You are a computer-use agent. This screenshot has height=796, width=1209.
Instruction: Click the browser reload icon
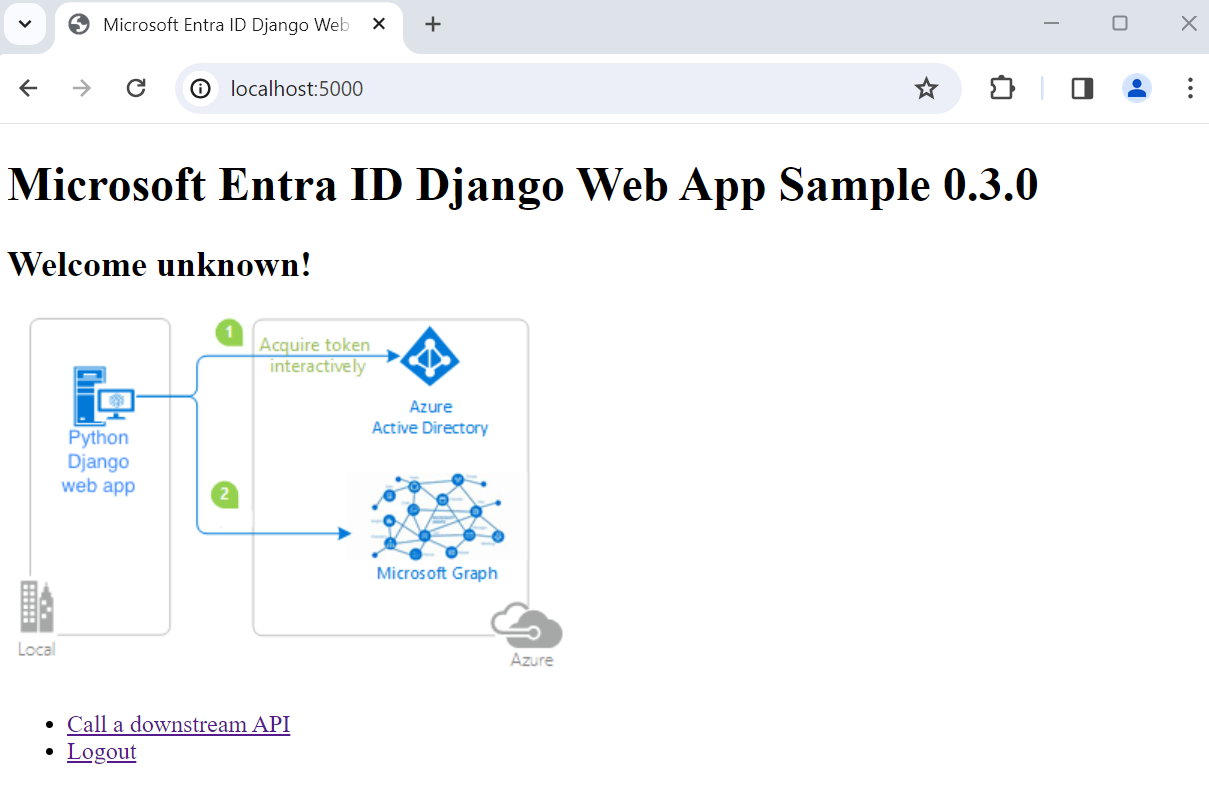tap(135, 88)
